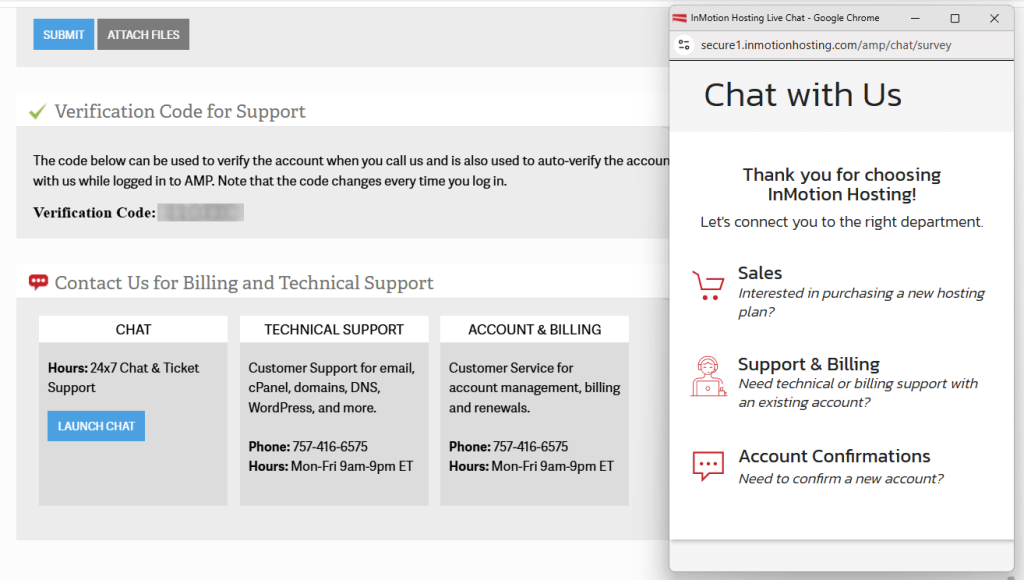Choose Account Confirmations to confirm a new account
The height and width of the screenshot is (580, 1024).
[836, 456]
